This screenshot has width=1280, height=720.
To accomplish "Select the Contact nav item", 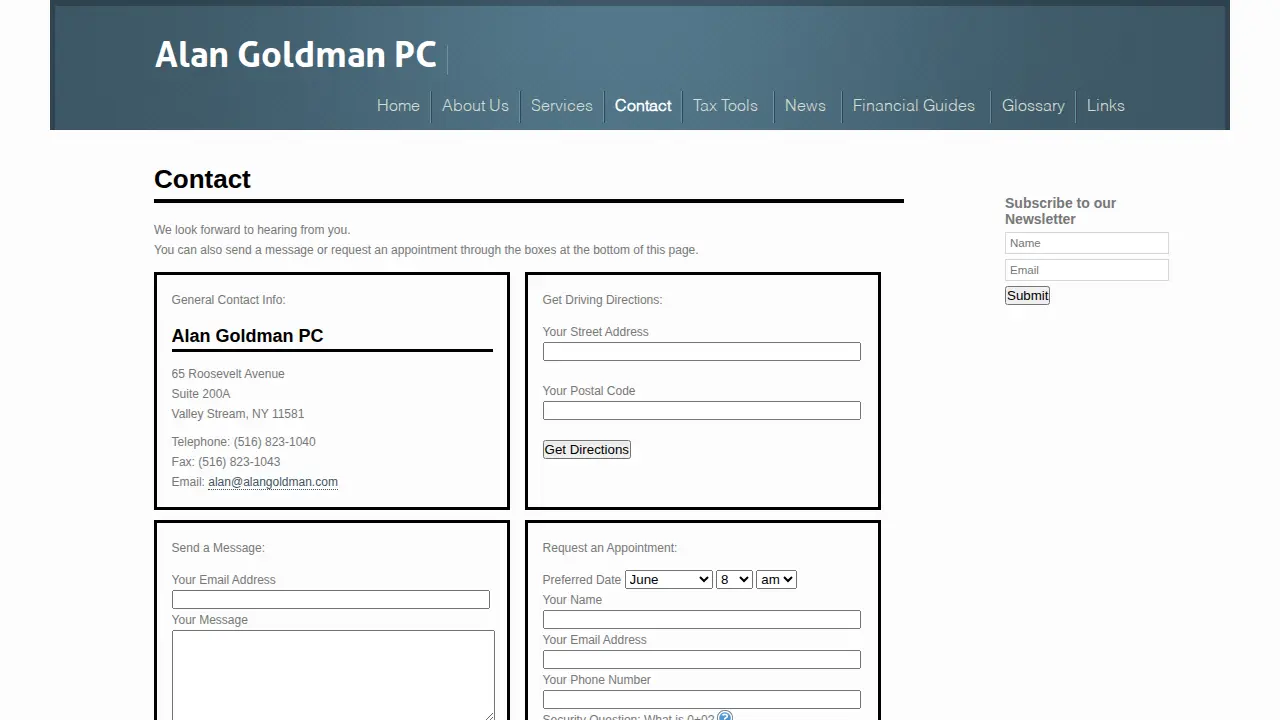I will pyautogui.click(x=643, y=106).
